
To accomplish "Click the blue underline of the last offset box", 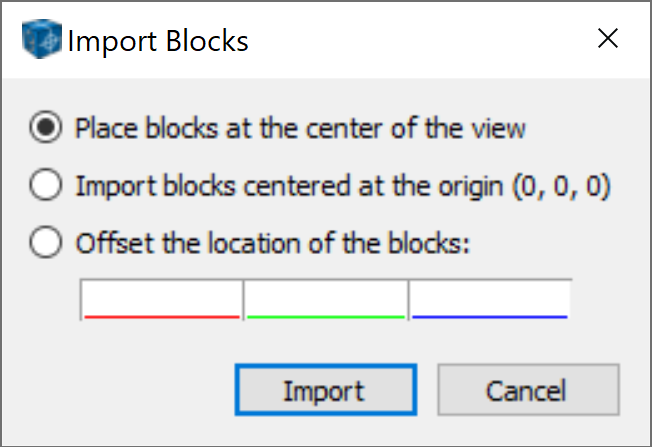I will coord(489,317).
